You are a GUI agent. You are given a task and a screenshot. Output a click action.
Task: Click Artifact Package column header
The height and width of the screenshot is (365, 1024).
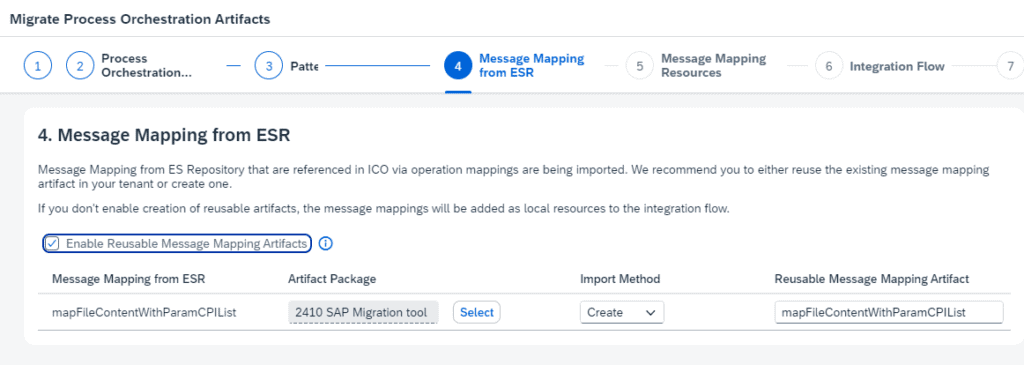pos(332,279)
